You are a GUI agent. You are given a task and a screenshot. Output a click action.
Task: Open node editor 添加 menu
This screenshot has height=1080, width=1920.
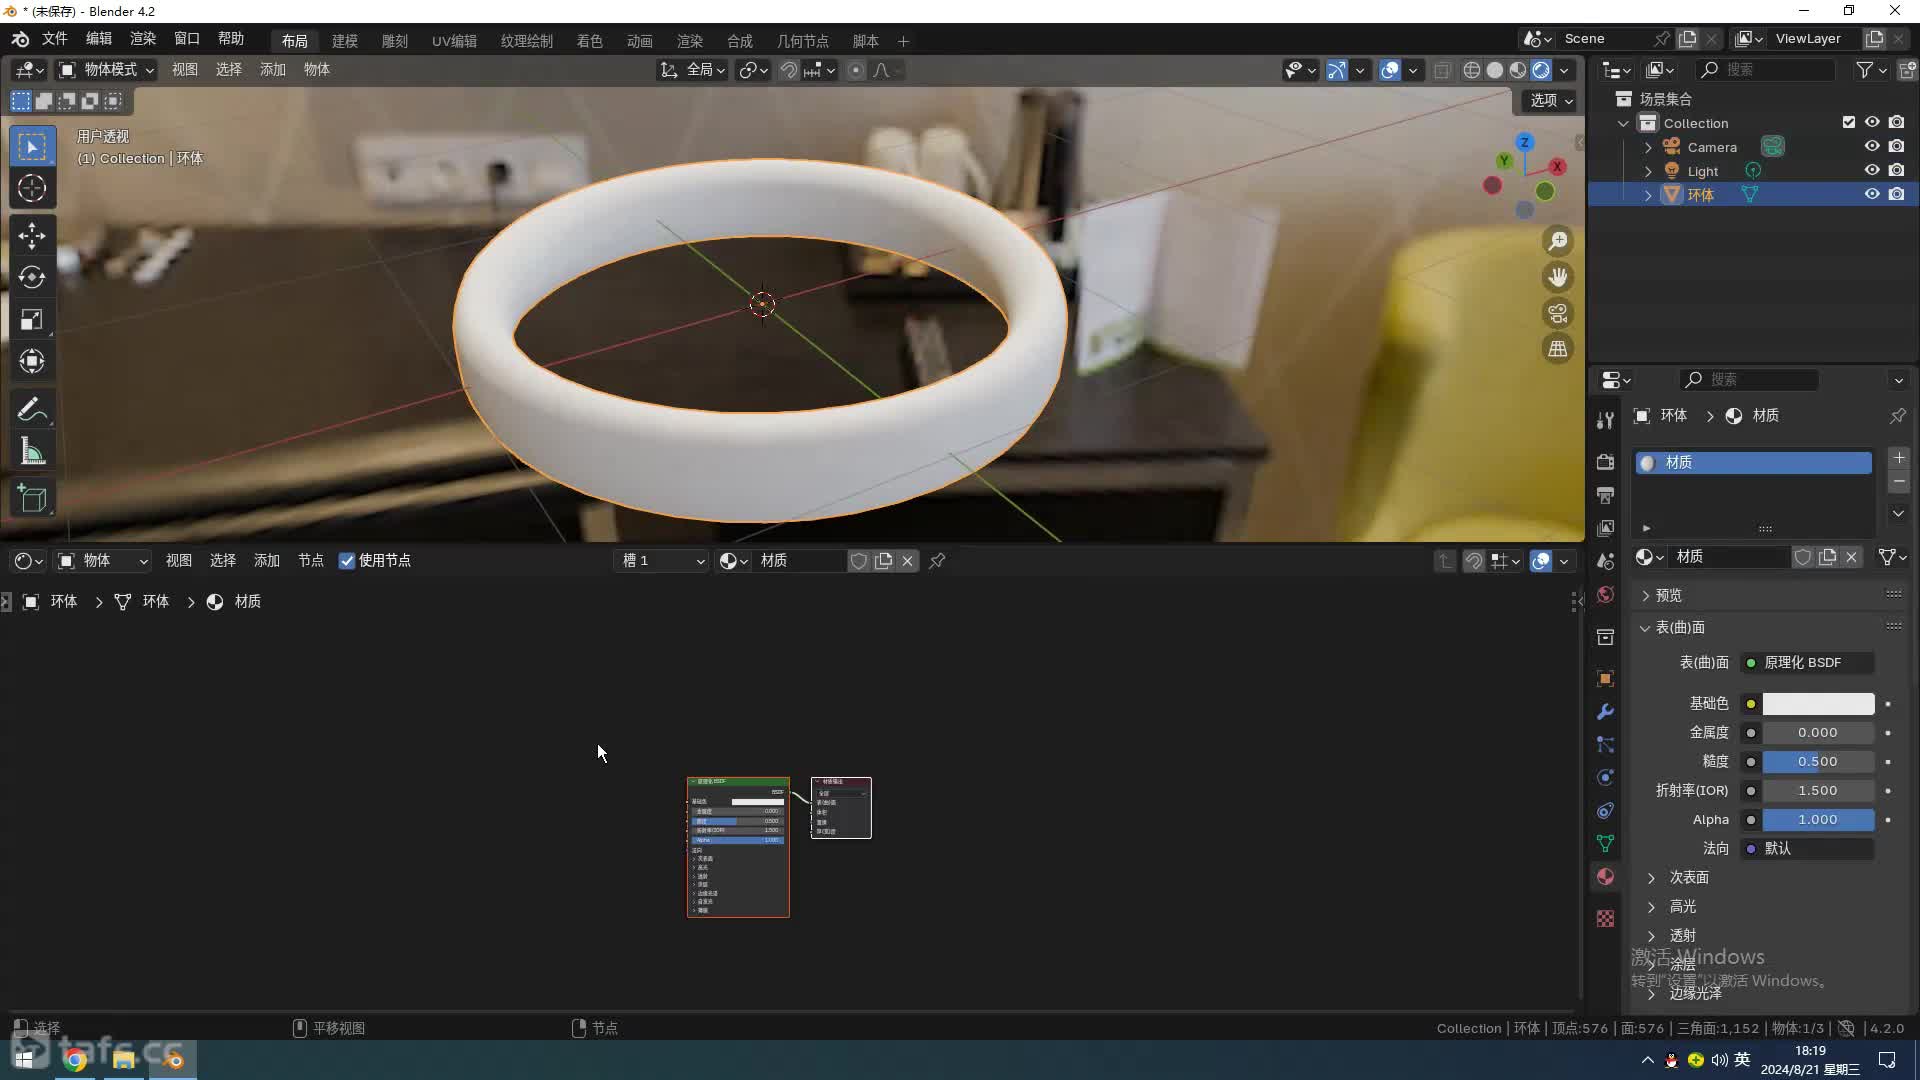point(267,561)
